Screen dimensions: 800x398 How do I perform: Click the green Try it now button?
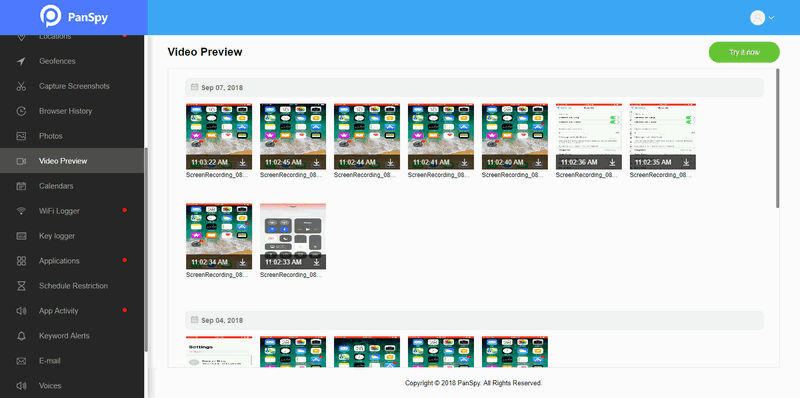pyautogui.click(x=744, y=52)
